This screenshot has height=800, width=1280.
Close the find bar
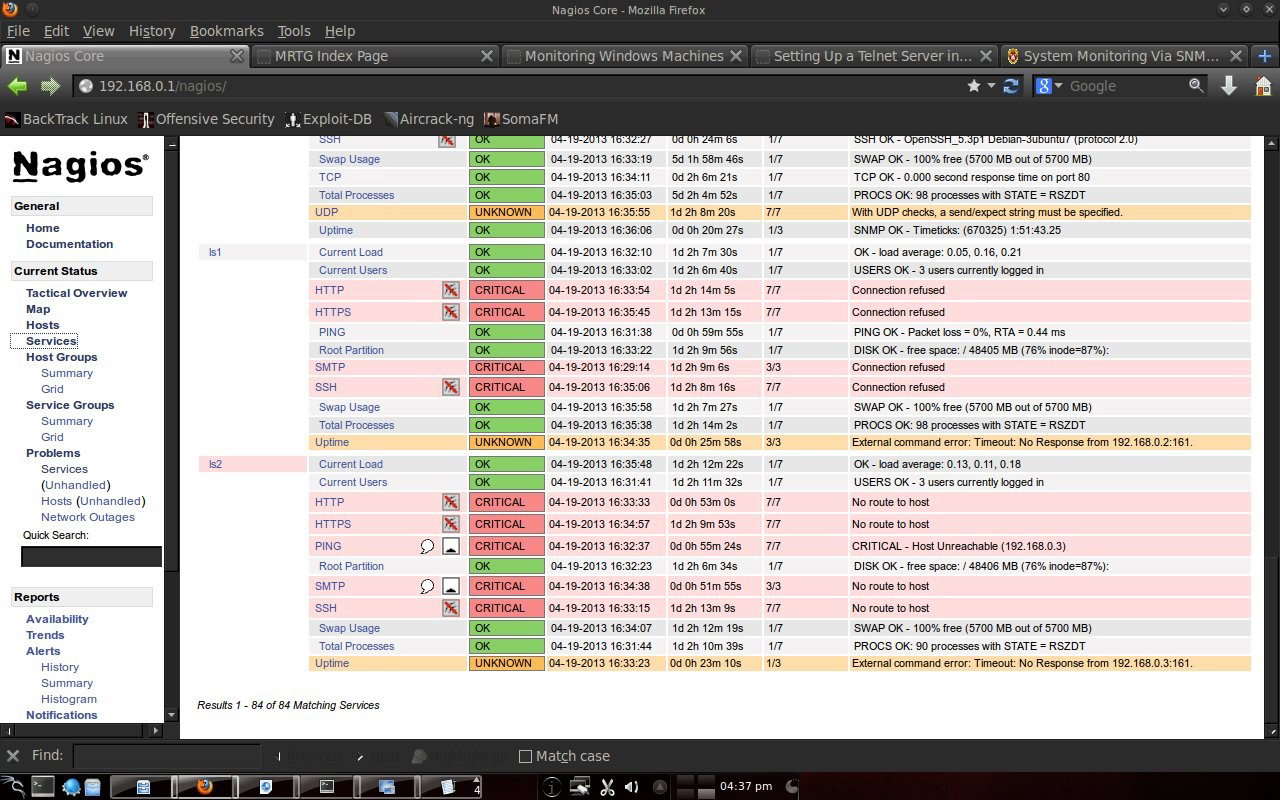(13, 756)
